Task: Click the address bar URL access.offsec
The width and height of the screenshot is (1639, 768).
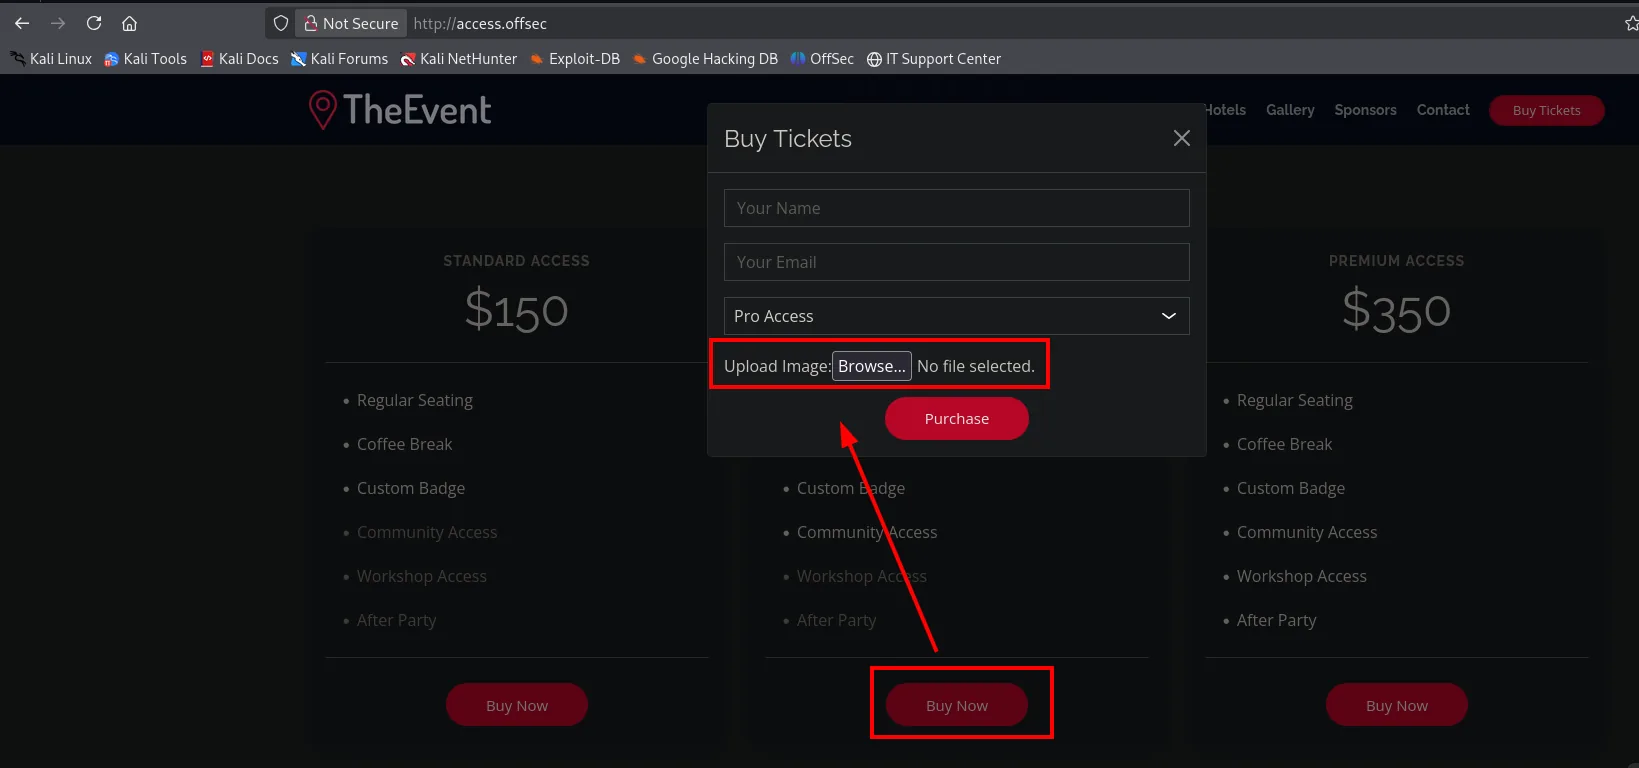Action: click(x=480, y=23)
